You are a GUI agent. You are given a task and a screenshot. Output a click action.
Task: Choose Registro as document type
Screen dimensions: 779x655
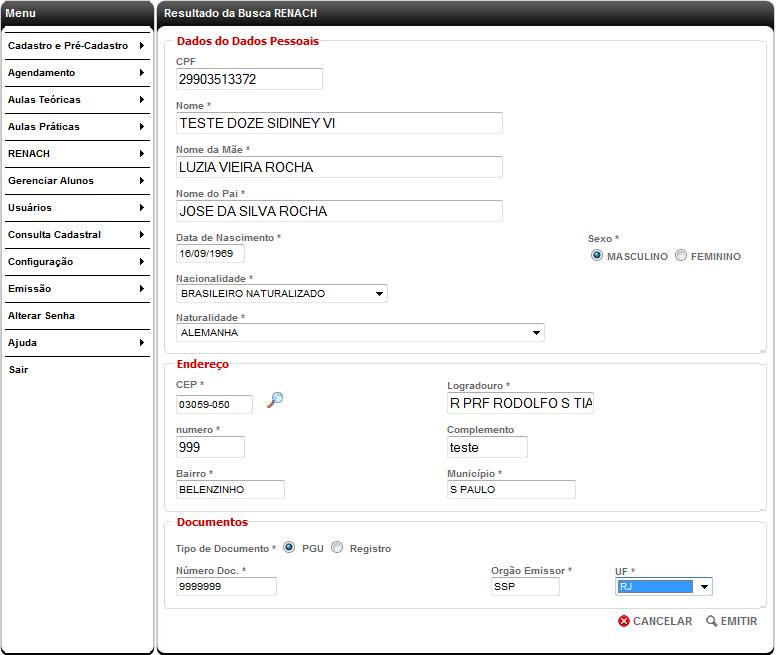click(x=337, y=547)
